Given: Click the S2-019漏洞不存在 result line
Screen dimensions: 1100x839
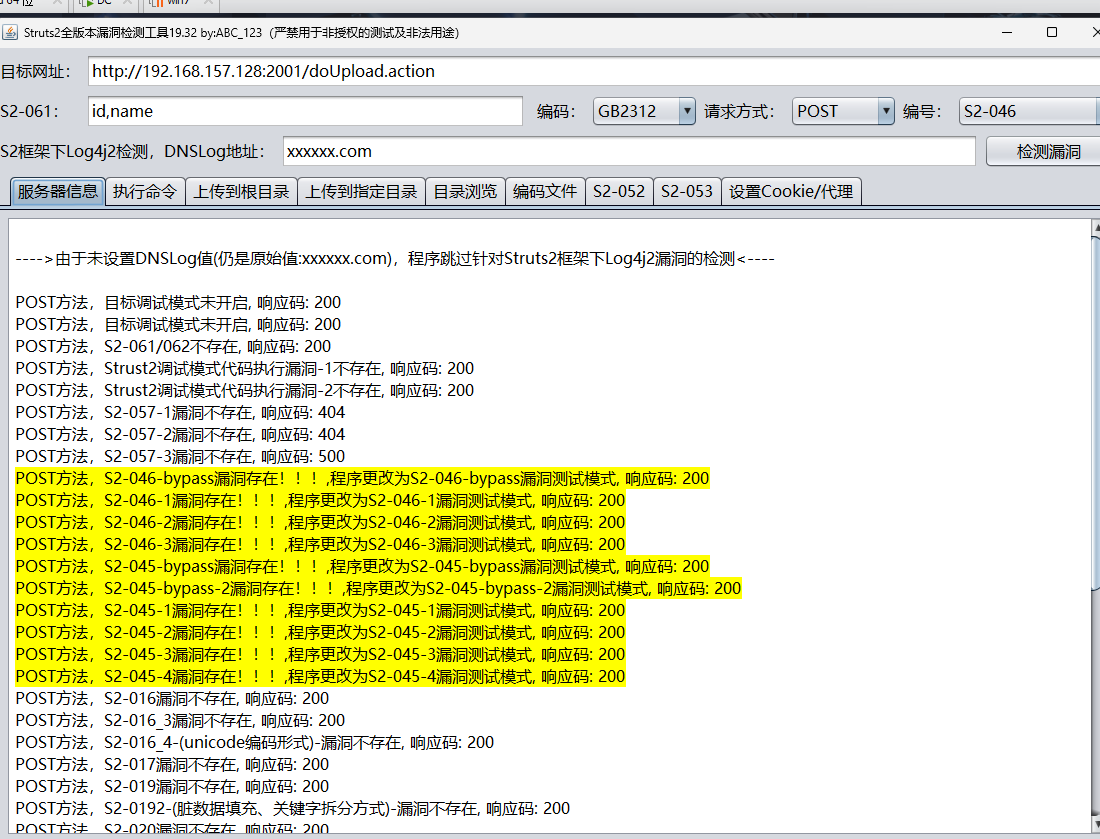Looking at the screenshot, I should [173, 786].
